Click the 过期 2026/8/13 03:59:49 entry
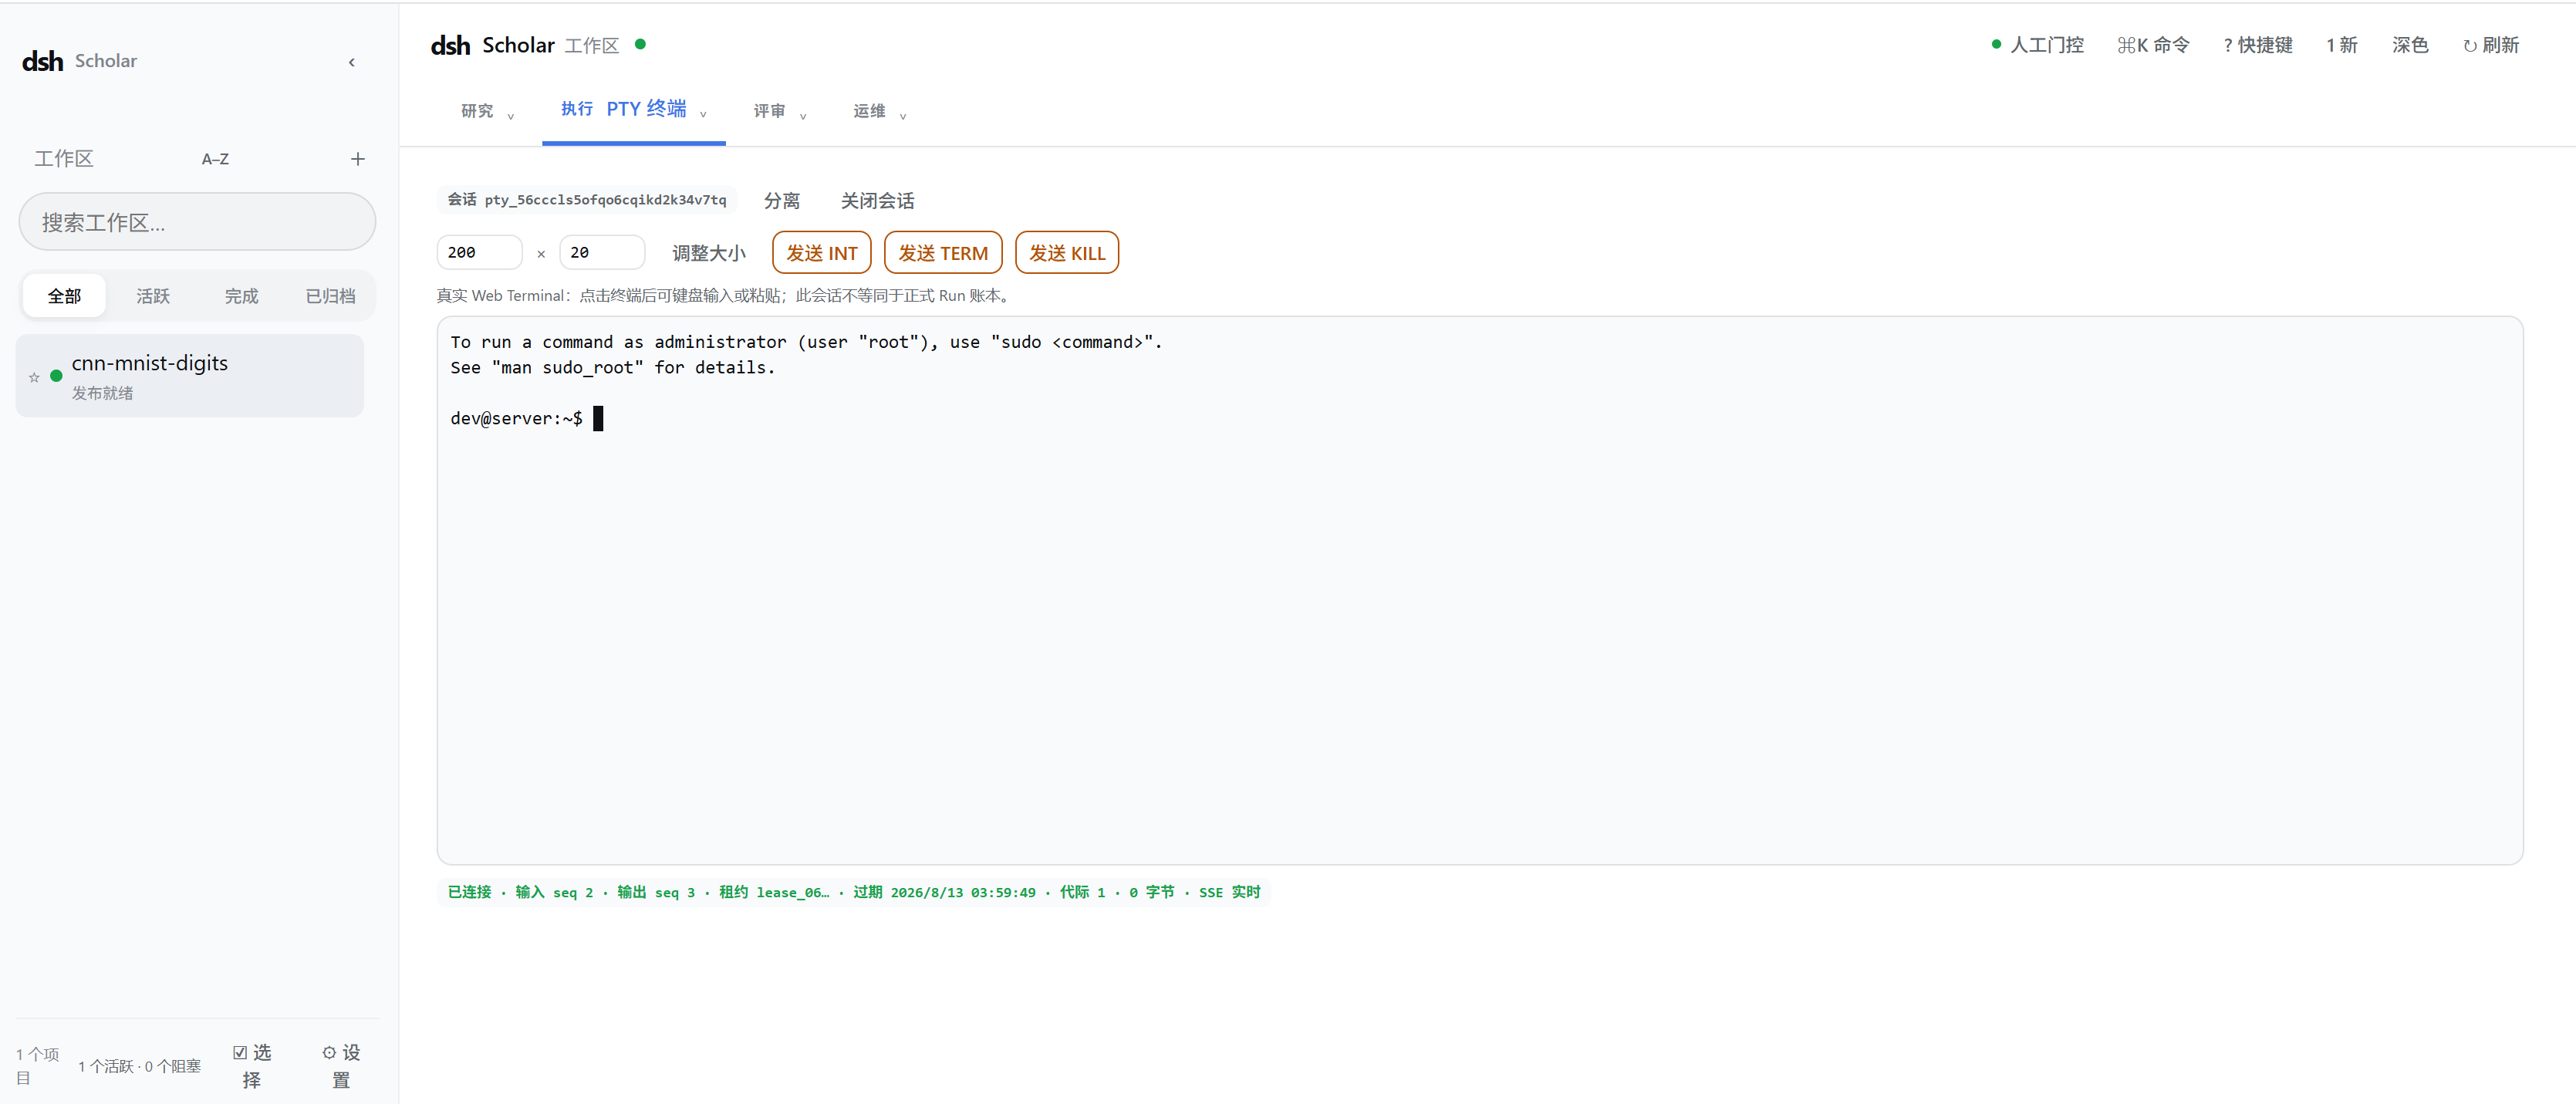The width and height of the screenshot is (2576, 1104). (944, 892)
